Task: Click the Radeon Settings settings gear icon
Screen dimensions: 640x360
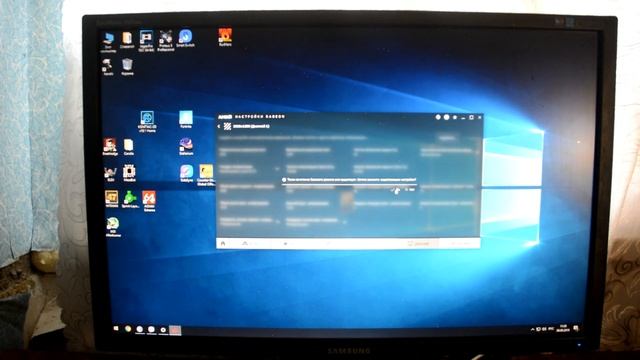Action: 455,117
